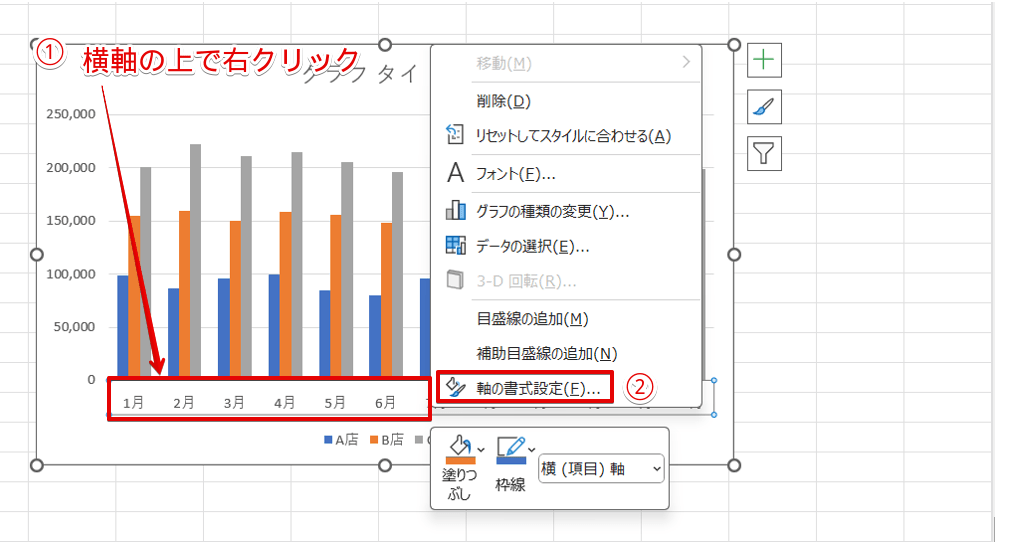Screen dimensions: 1016x547
Task: Click the 枠線 outline pen icon
Action: 511,448
